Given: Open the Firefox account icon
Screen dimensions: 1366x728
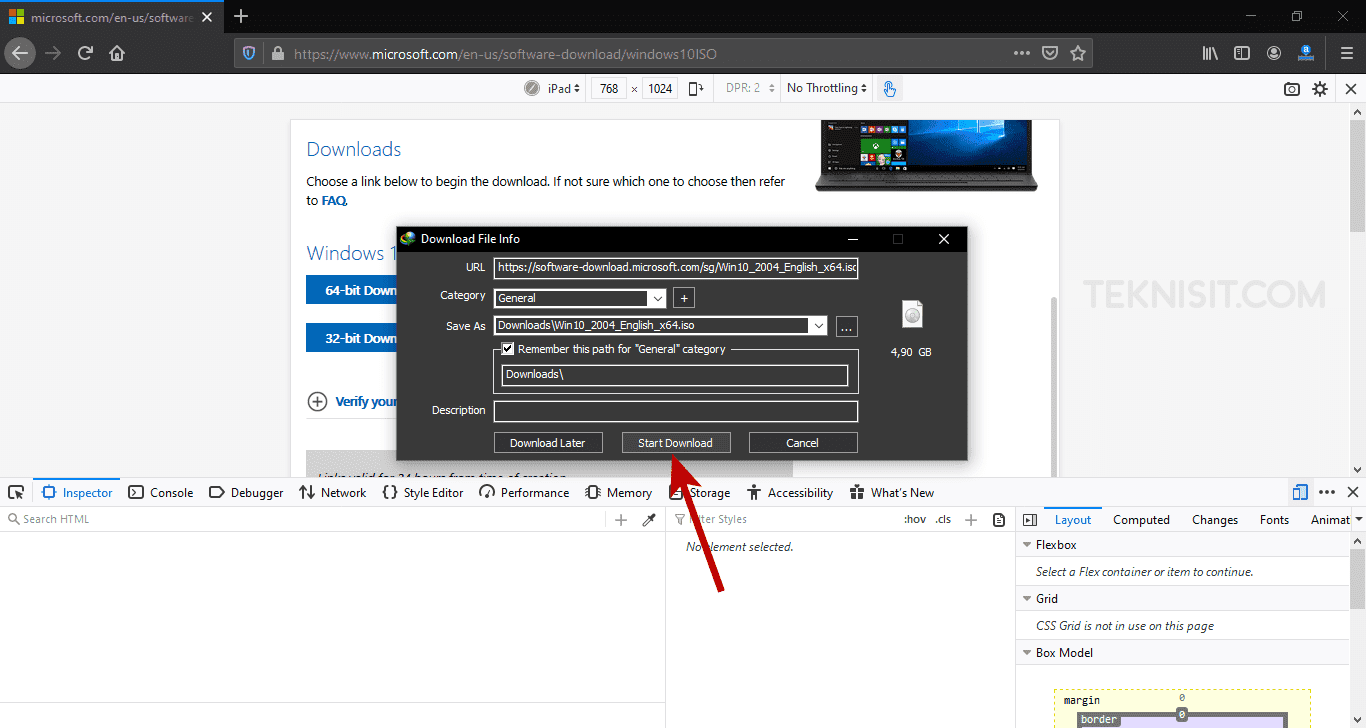Looking at the screenshot, I should [1274, 54].
